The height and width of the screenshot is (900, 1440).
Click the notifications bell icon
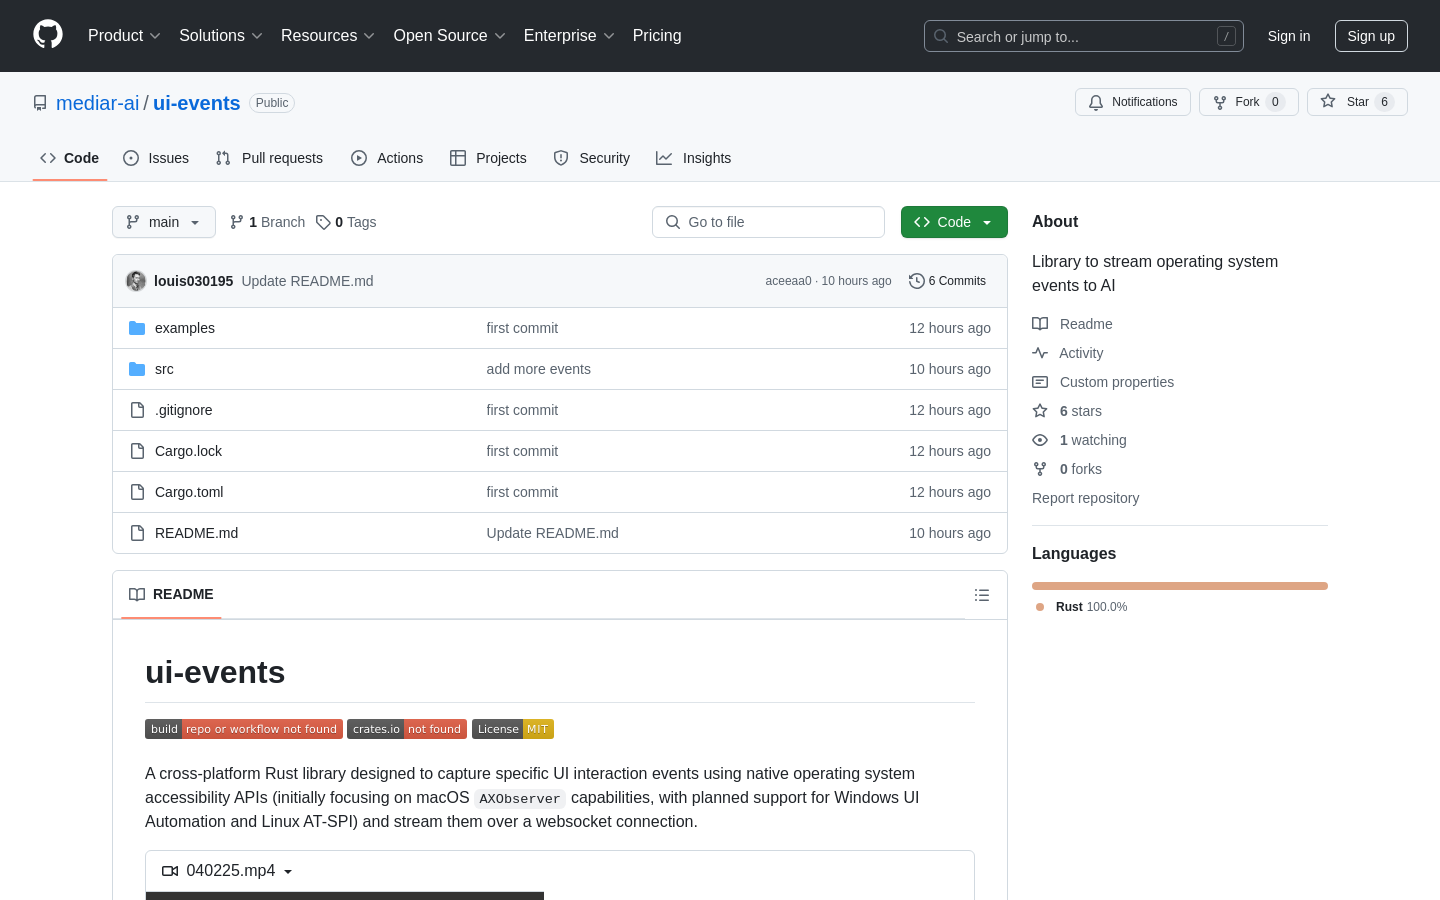1096,102
